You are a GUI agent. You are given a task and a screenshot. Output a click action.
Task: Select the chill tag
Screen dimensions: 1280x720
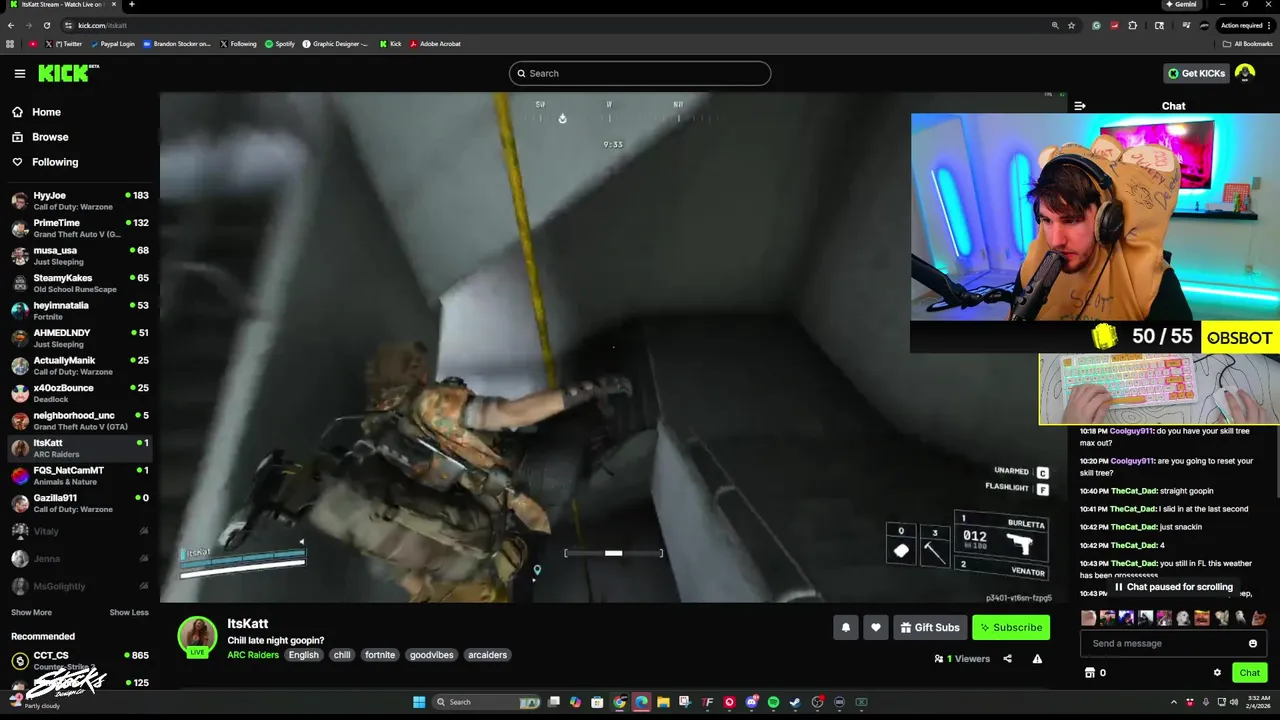[x=342, y=655]
